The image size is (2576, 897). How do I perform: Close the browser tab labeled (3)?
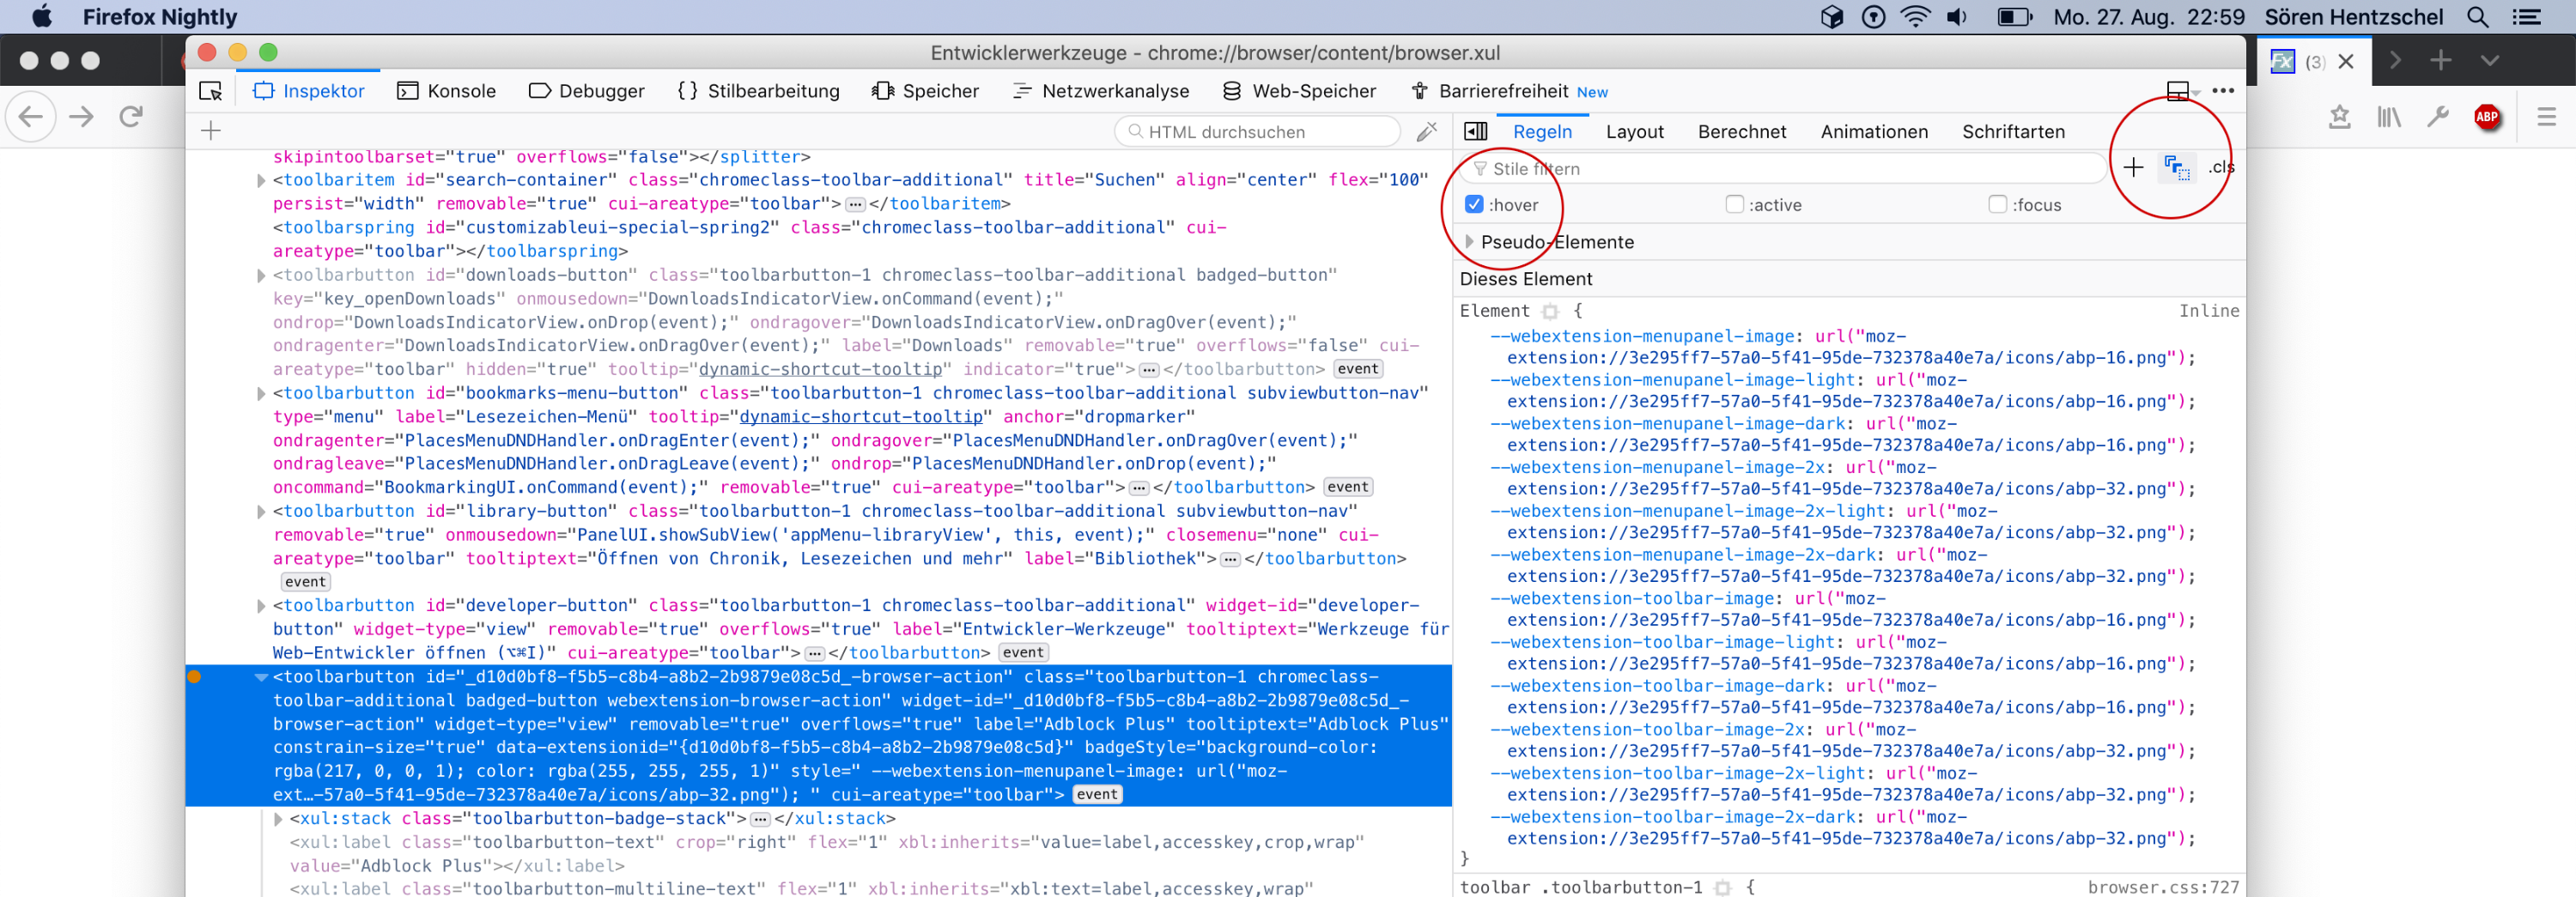[x=2346, y=62]
